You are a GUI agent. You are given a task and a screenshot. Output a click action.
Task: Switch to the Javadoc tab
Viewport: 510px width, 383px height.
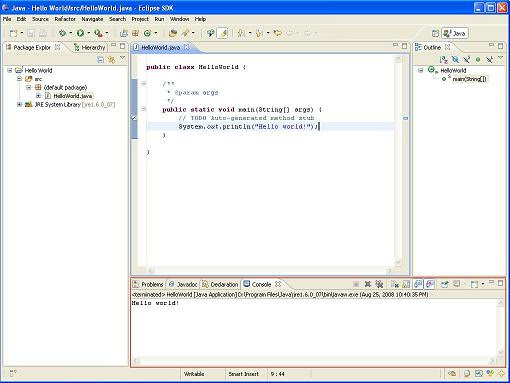183,284
